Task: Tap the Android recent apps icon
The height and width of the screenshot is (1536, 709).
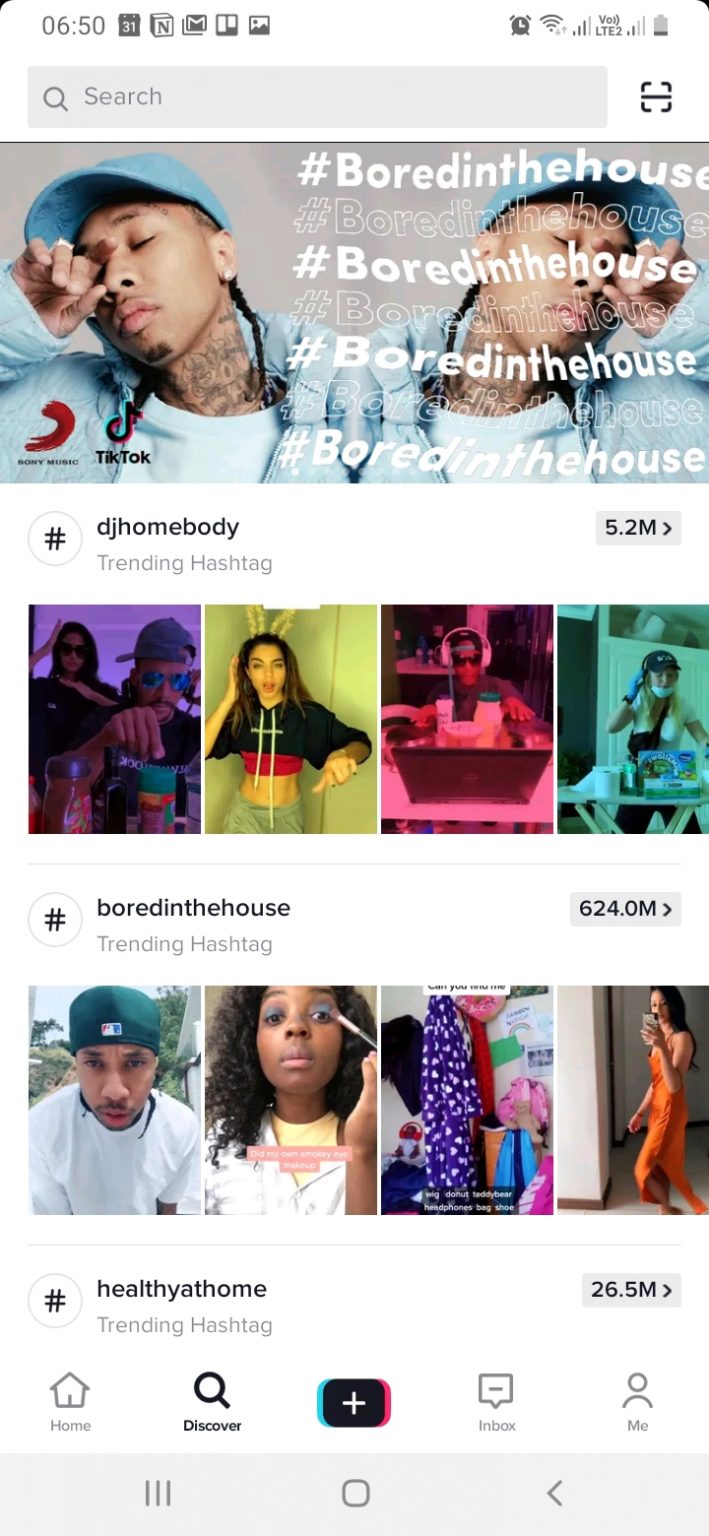Action: pyautogui.click(x=158, y=1493)
